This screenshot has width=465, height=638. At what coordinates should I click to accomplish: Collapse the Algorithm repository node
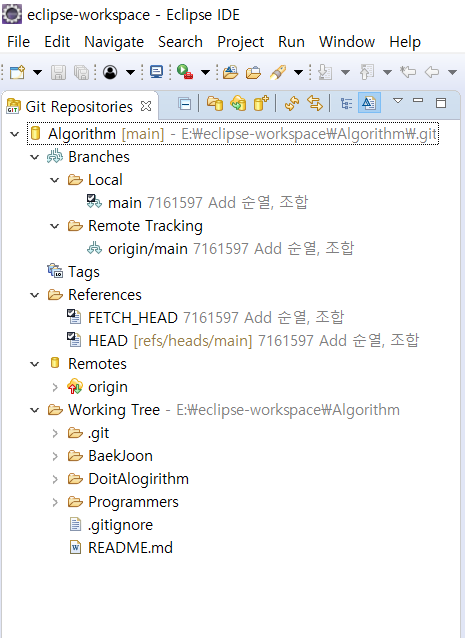(x=15, y=134)
